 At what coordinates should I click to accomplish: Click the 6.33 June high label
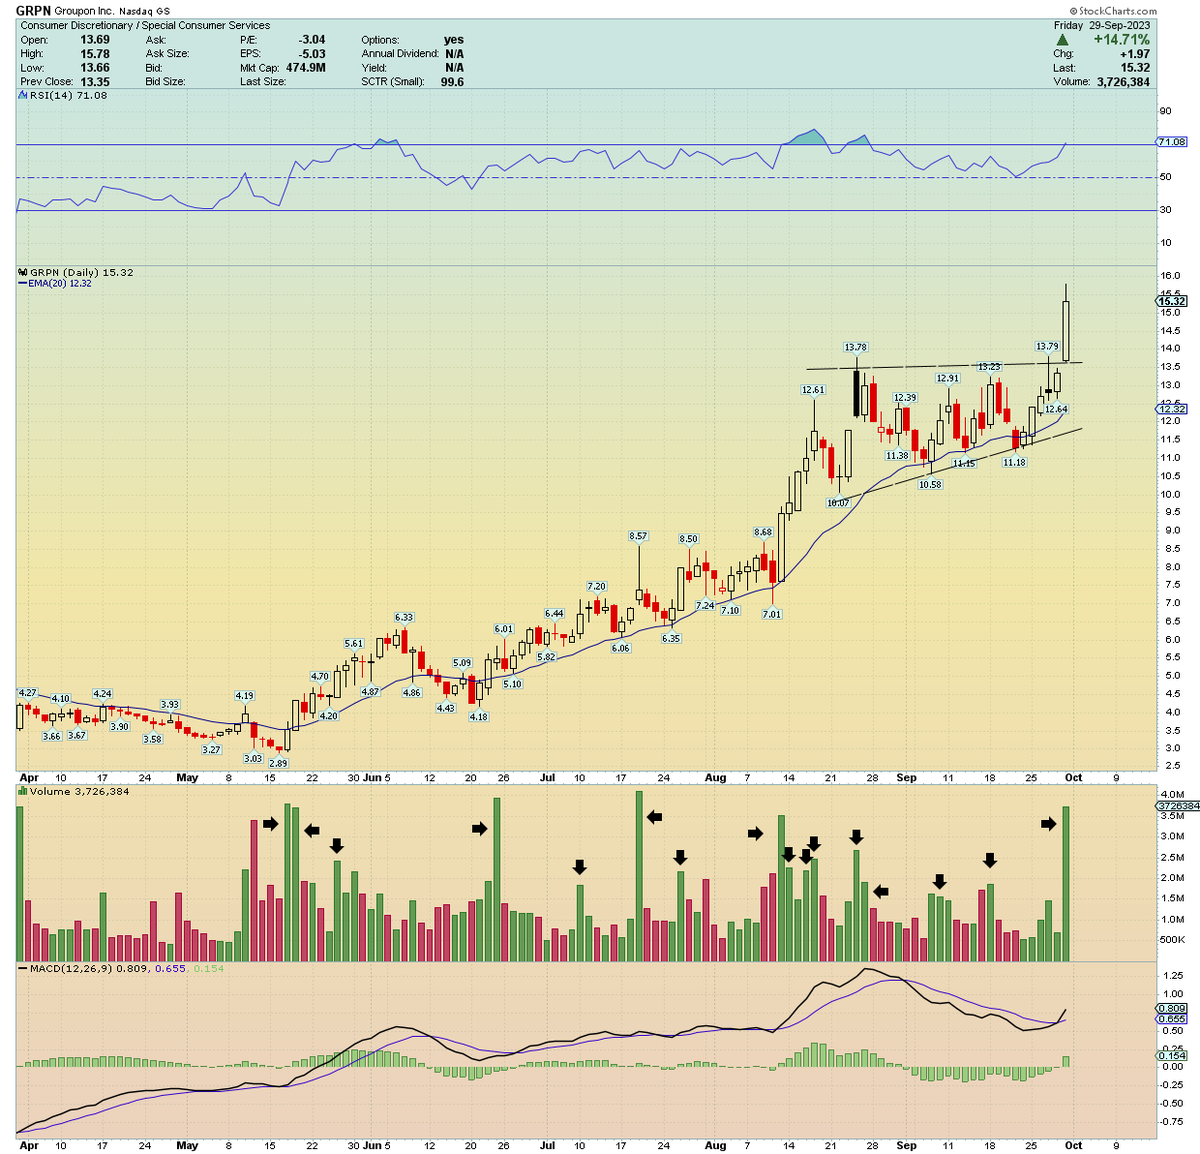[x=404, y=617]
